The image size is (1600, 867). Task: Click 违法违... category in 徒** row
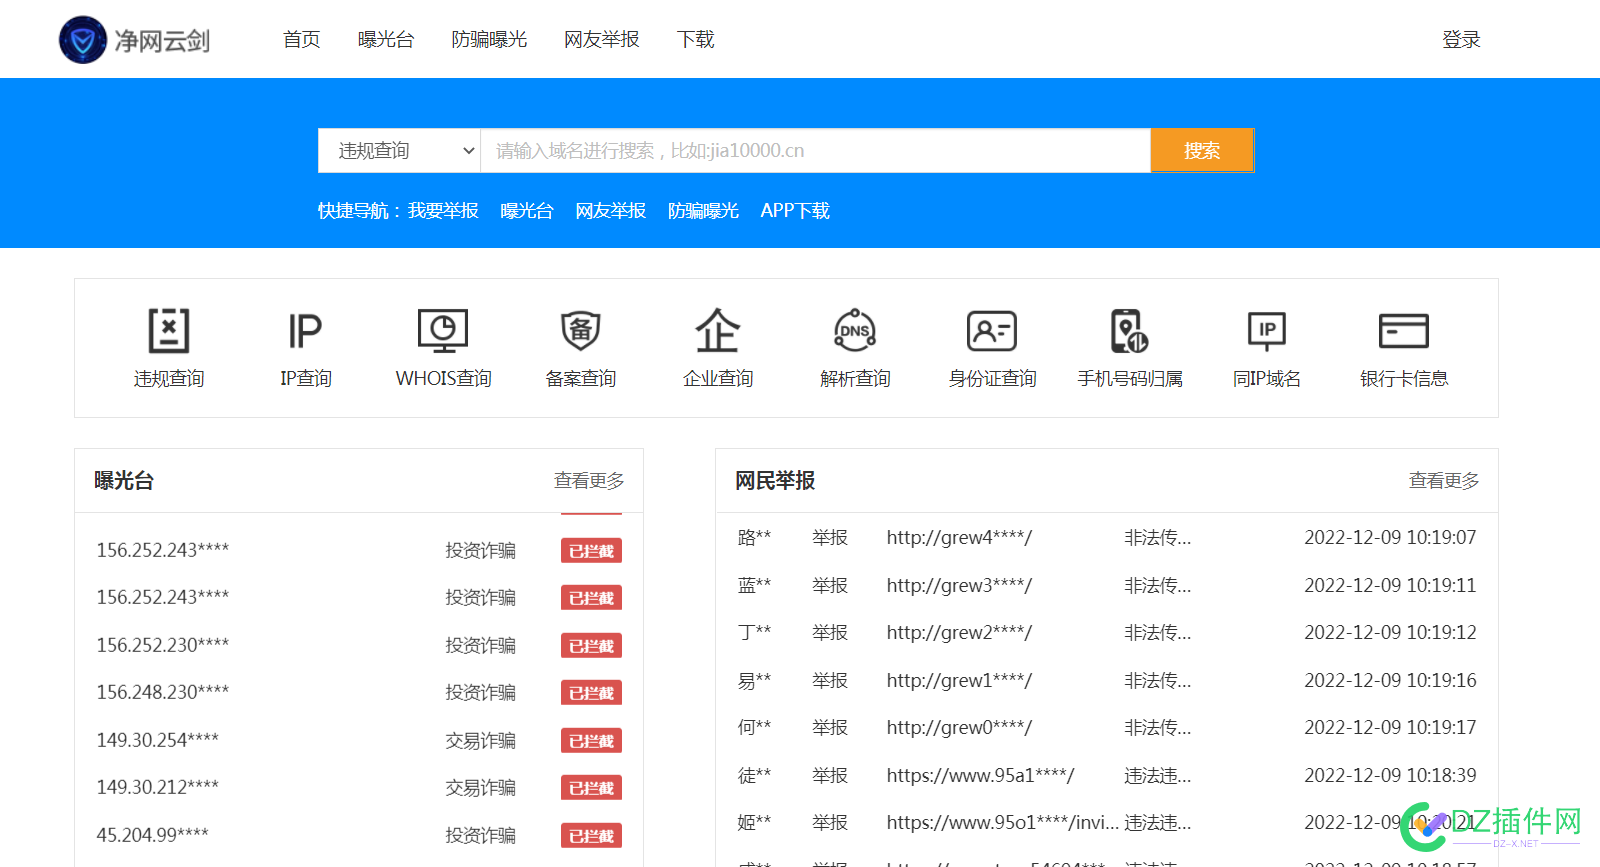1157,776
